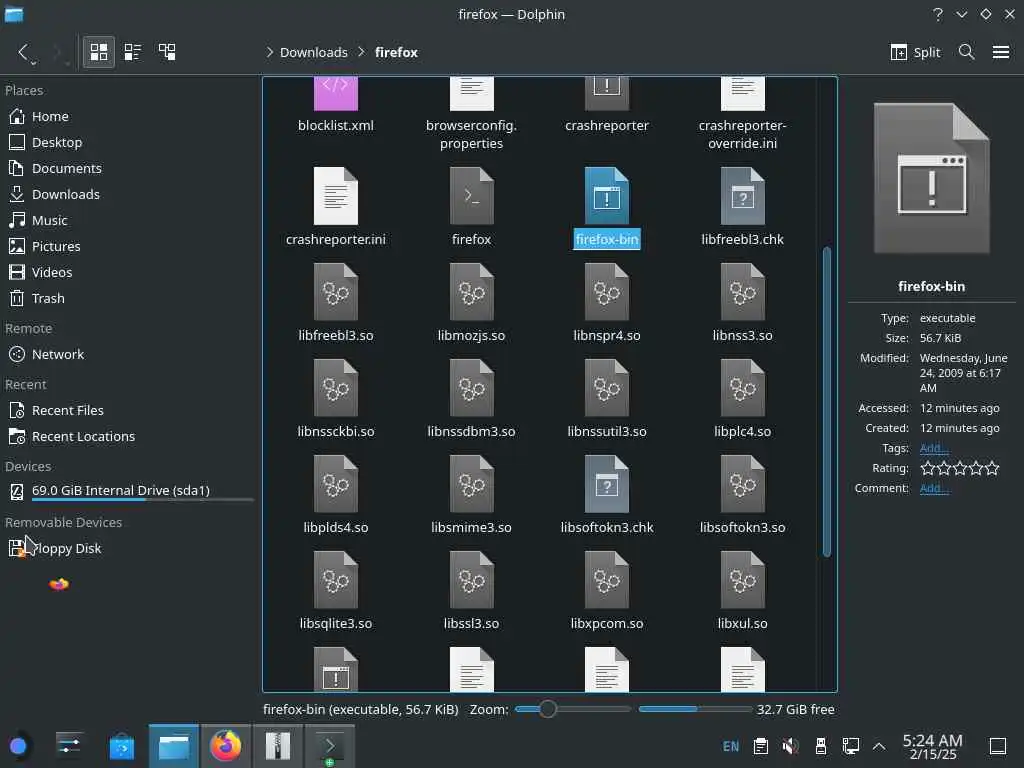The width and height of the screenshot is (1024, 768).
Task: Select libnssckbi.so library
Action: pos(336,400)
